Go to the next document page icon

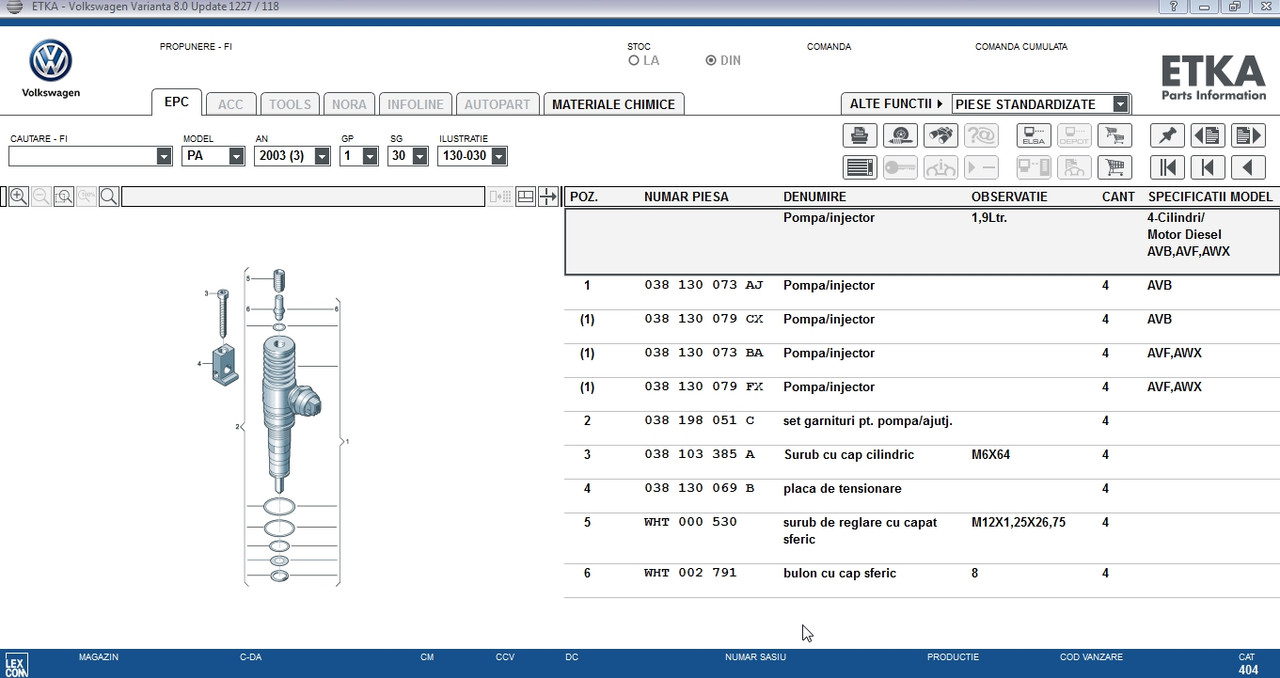coord(1248,136)
